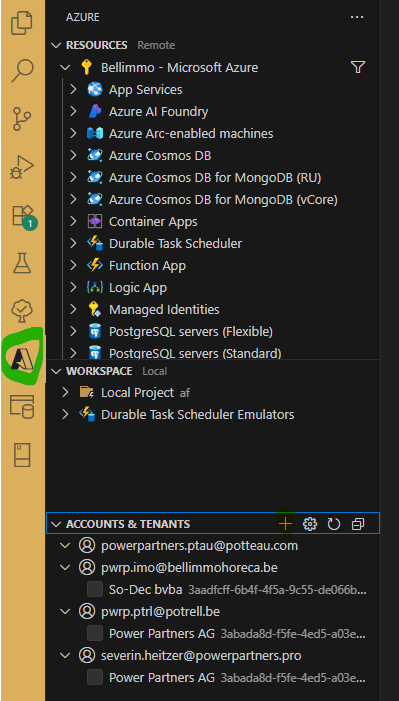Open Source Control view
Viewport: 399px width, 701px height.
coord(22,118)
